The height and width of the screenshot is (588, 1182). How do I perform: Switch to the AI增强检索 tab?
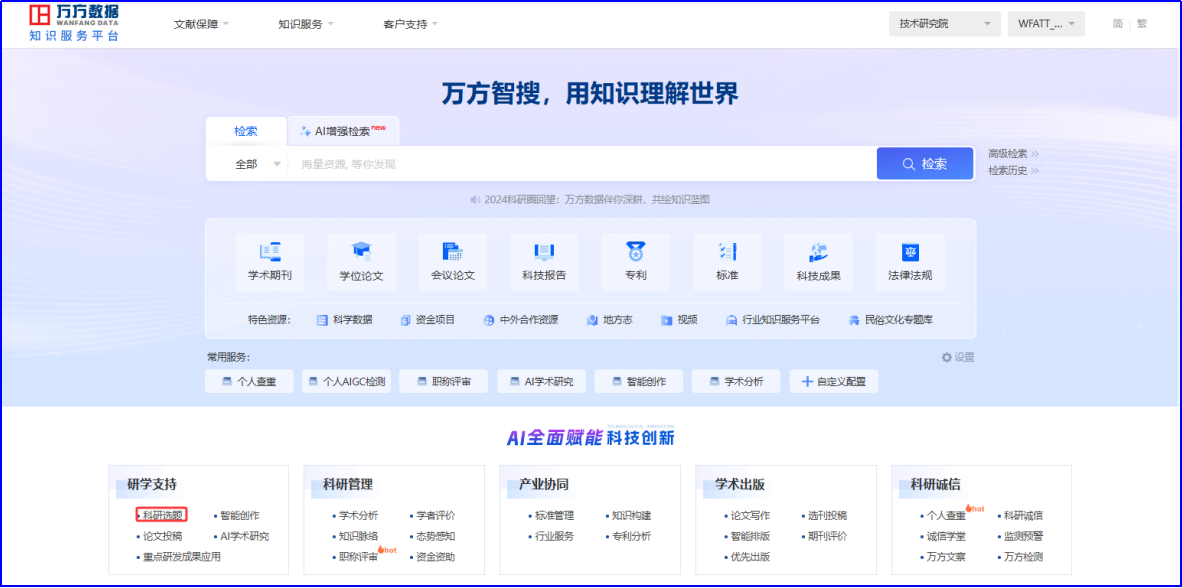point(343,131)
